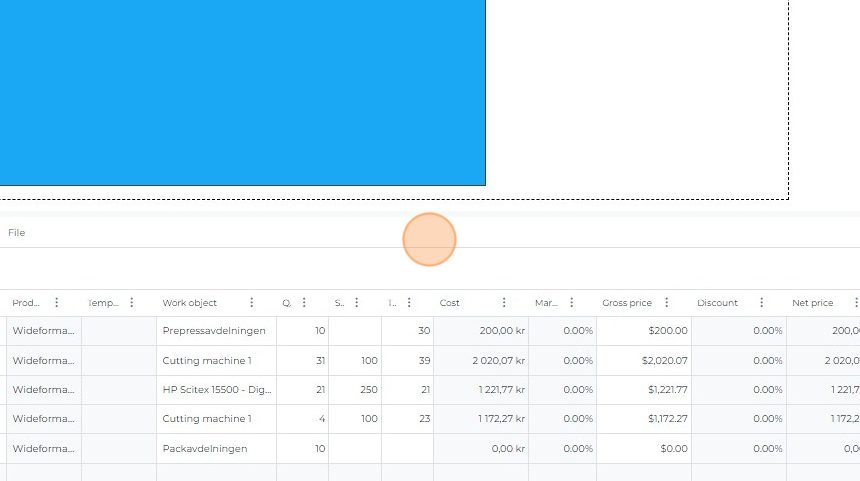Select the HP Scitex 15500 row
The height and width of the screenshot is (481, 860).
tap(216, 390)
